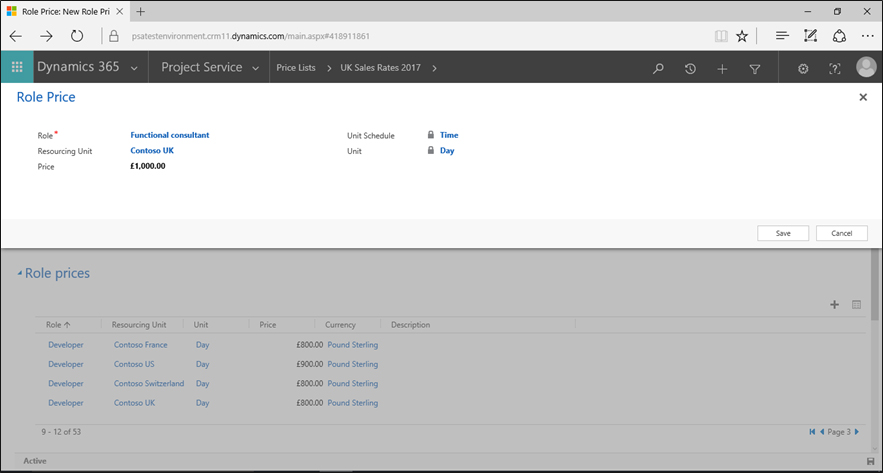The width and height of the screenshot is (883, 473).
Task: Click the £900.00 price cell
Action: pyautogui.click(x=310, y=364)
